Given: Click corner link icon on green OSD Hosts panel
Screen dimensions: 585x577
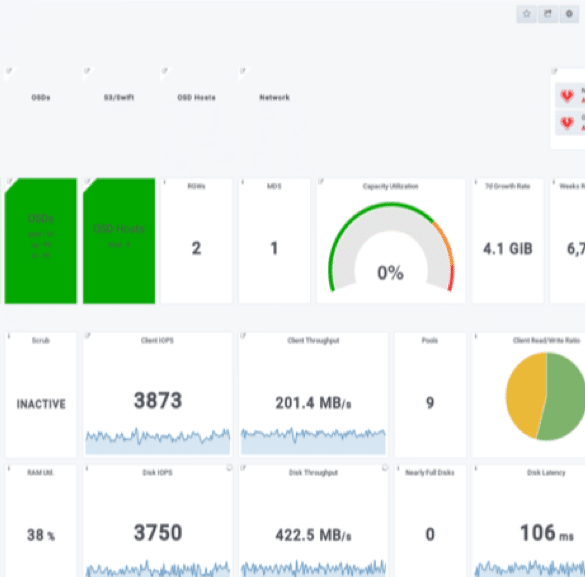Looking at the screenshot, I should pyautogui.click(x=87, y=182).
